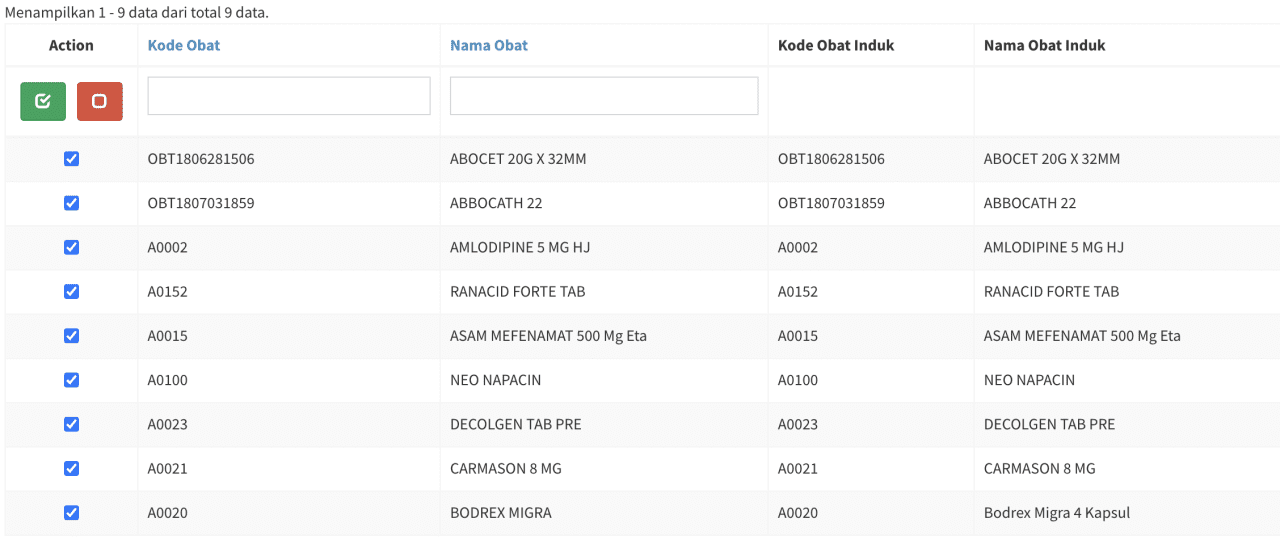Click the Bodrex Migra 4 Kapsul cell
Image resolution: width=1280 pixels, height=557 pixels.
click(1056, 513)
